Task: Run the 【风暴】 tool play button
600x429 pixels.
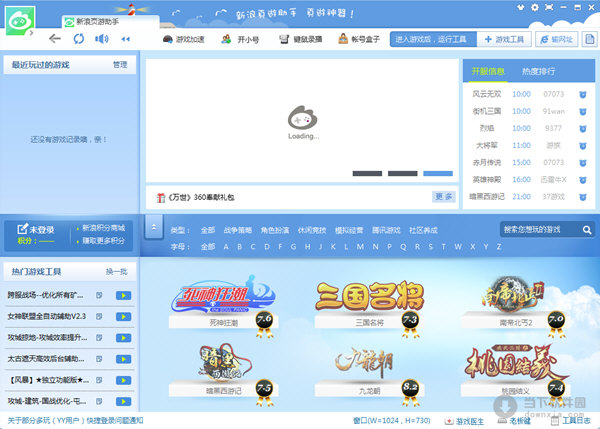Action: [124, 380]
